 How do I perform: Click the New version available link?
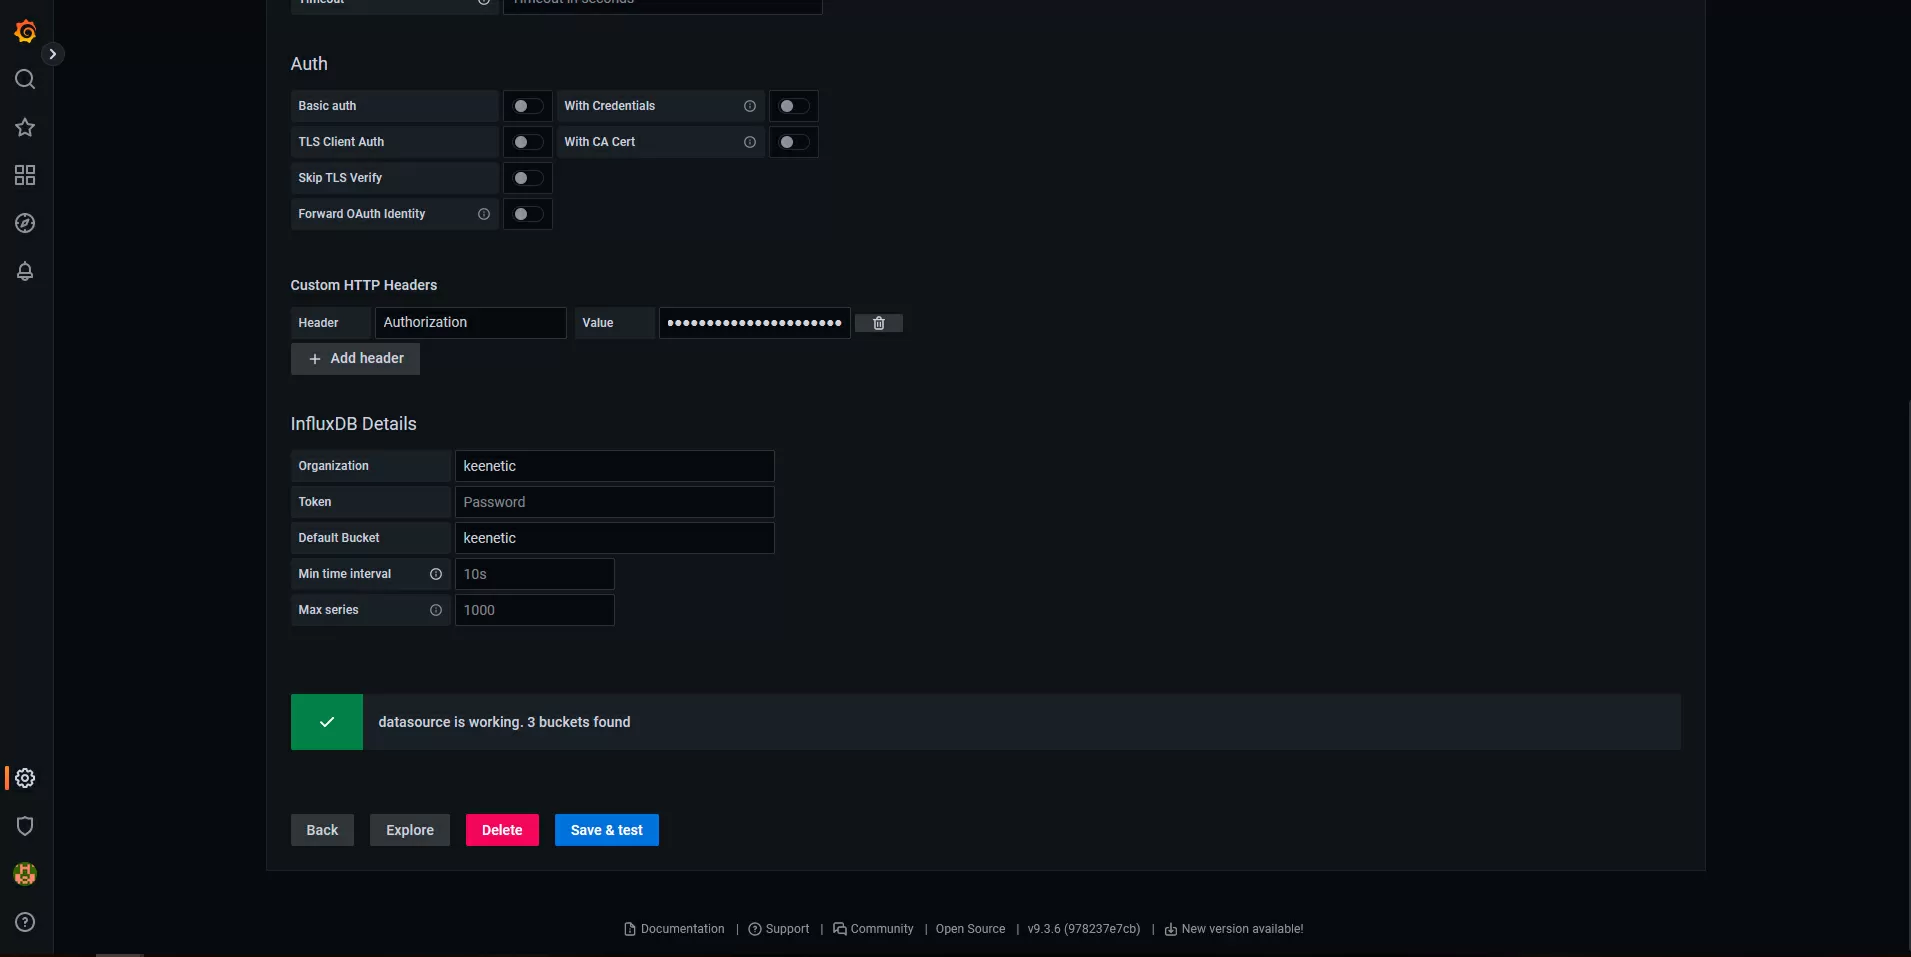coord(1234,929)
